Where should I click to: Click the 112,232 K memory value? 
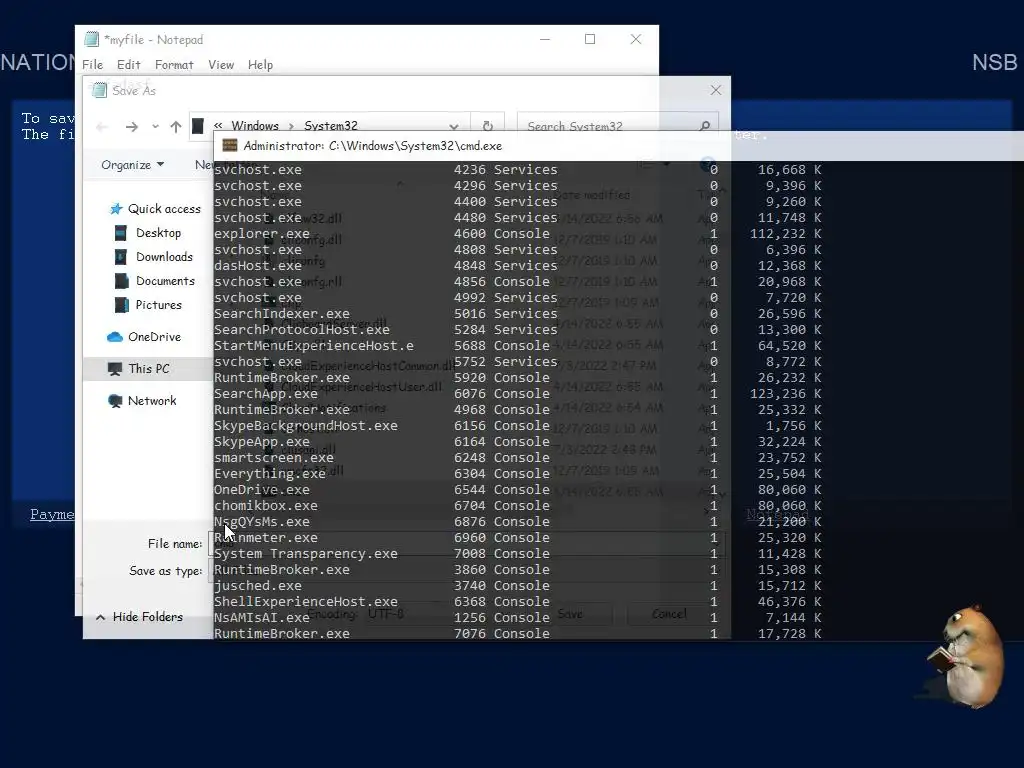tap(786, 234)
